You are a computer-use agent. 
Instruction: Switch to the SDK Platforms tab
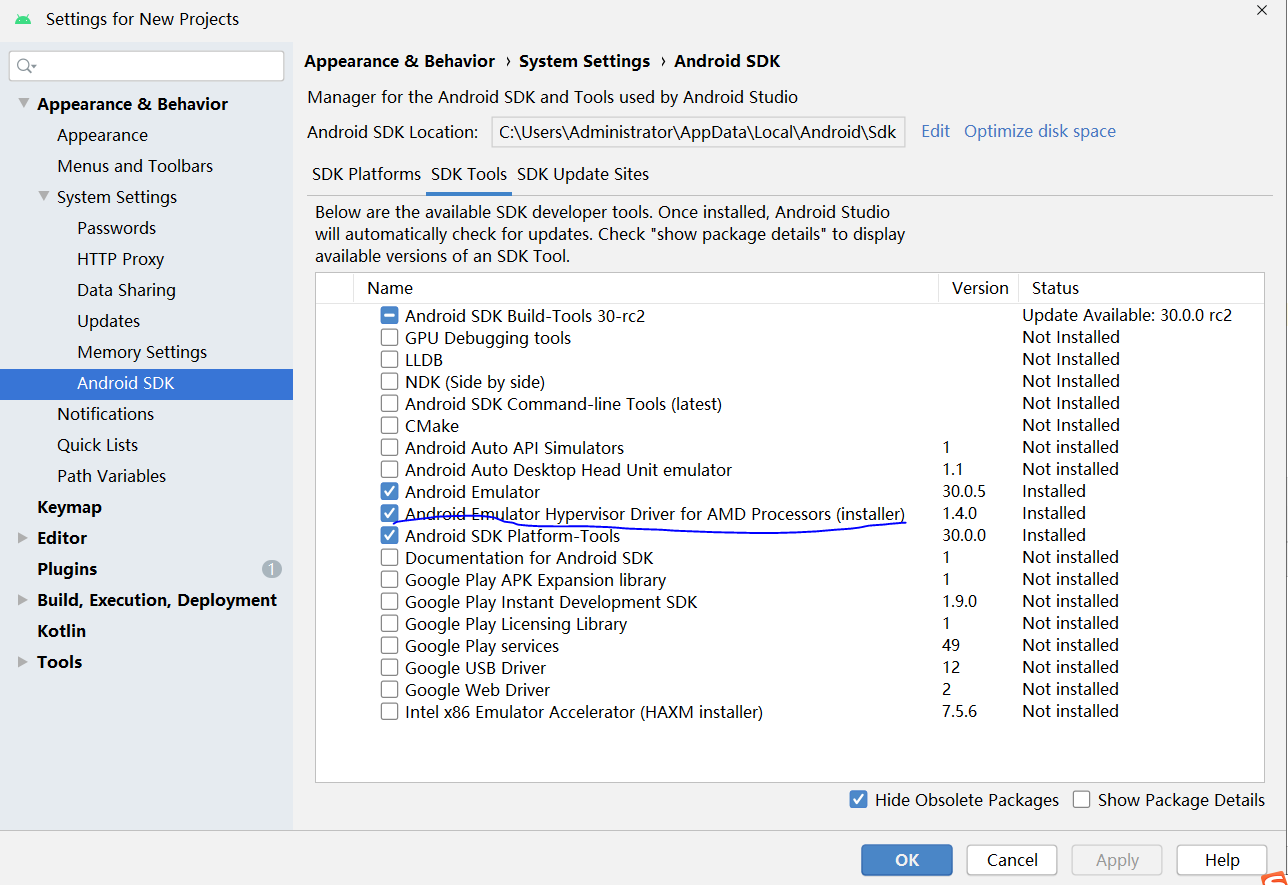[x=366, y=174]
